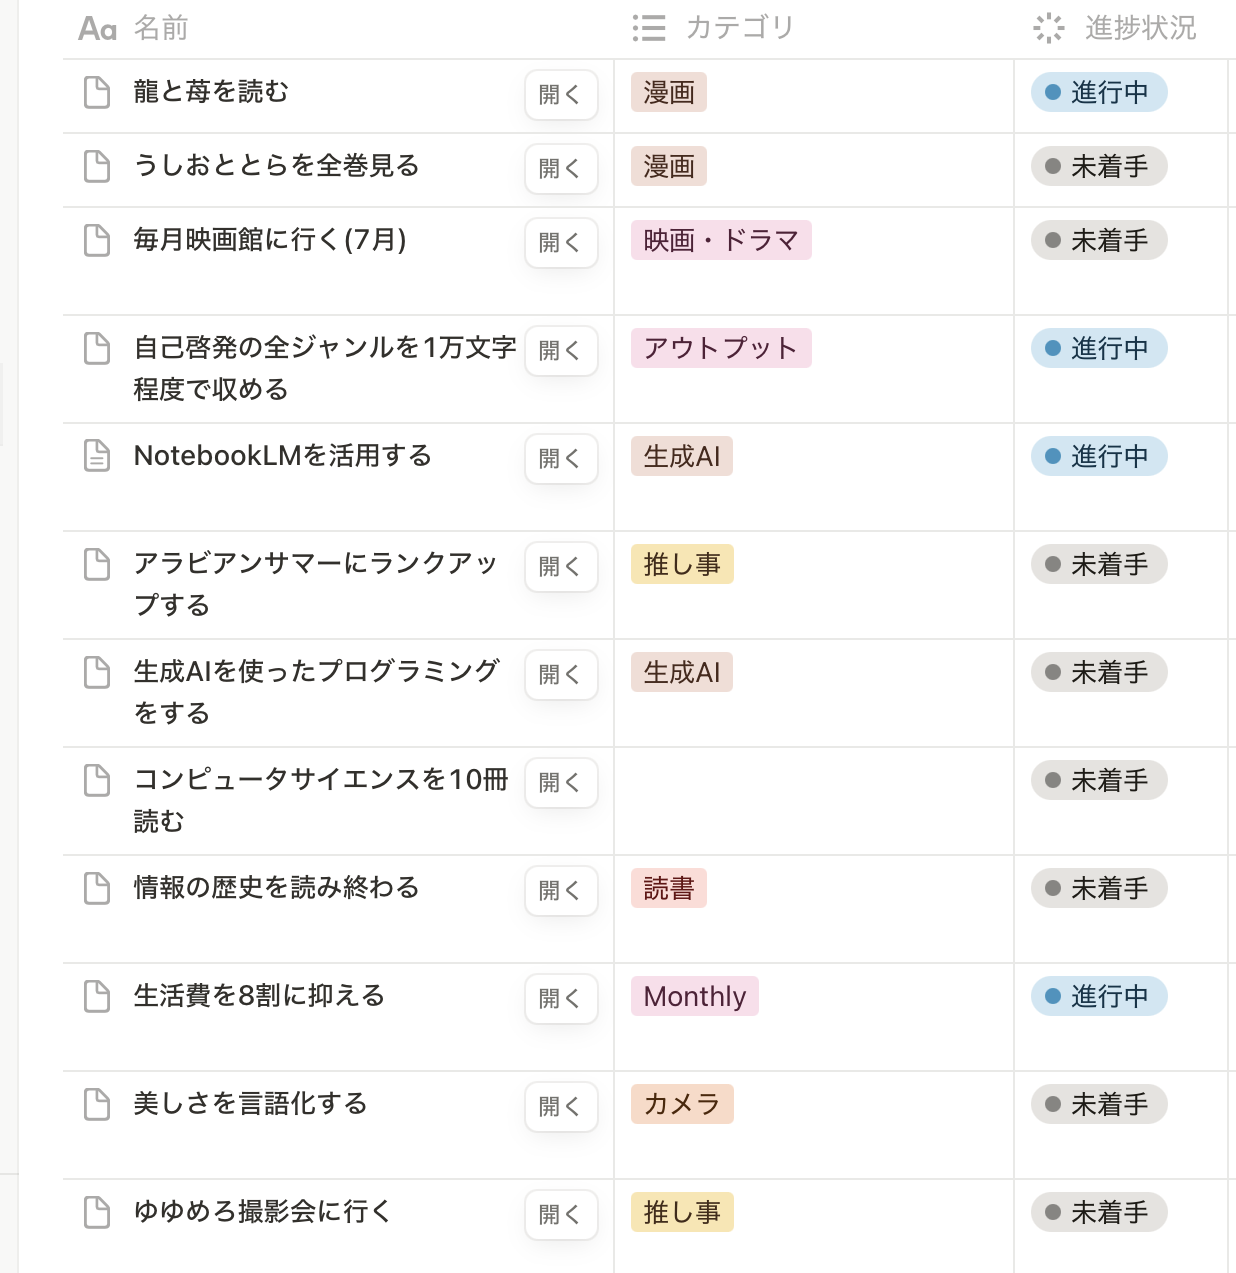
Task: Click page icon for 生活費を8割に抑える
Action: click(x=97, y=996)
